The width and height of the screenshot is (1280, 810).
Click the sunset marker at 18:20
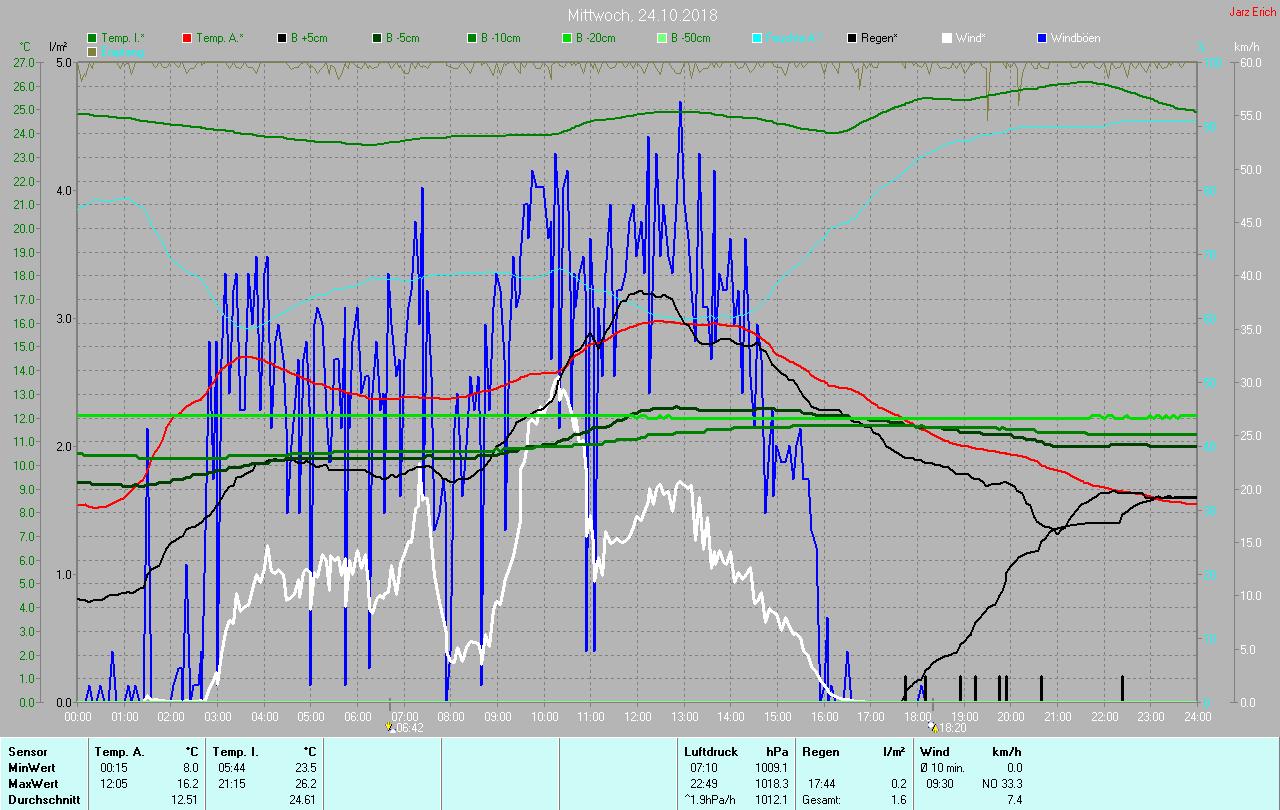tap(932, 727)
